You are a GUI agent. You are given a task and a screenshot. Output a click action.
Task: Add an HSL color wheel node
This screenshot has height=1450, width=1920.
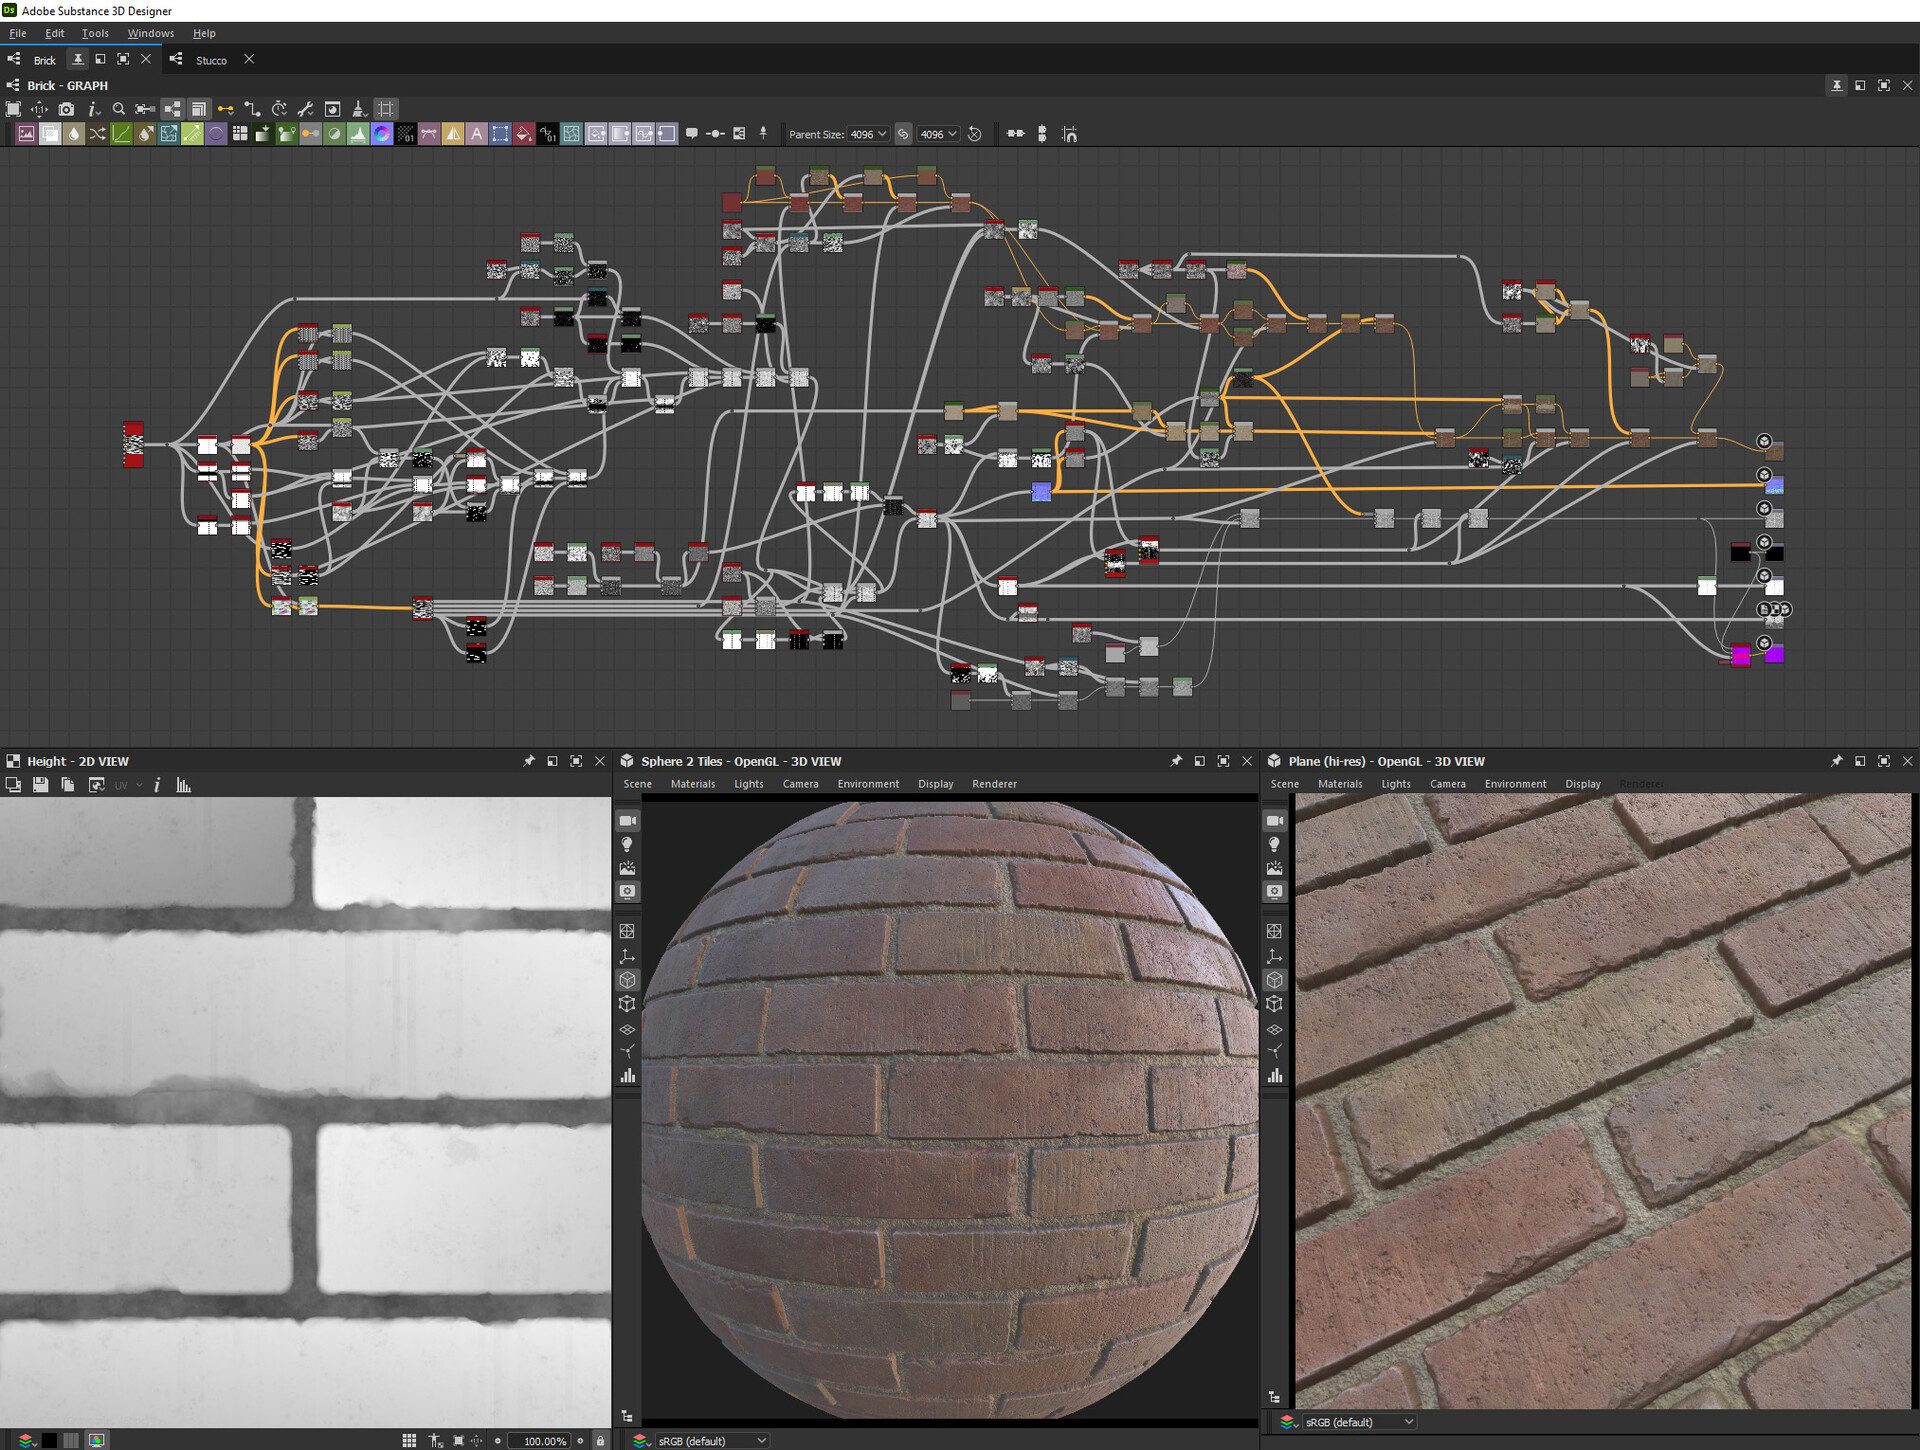click(382, 134)
